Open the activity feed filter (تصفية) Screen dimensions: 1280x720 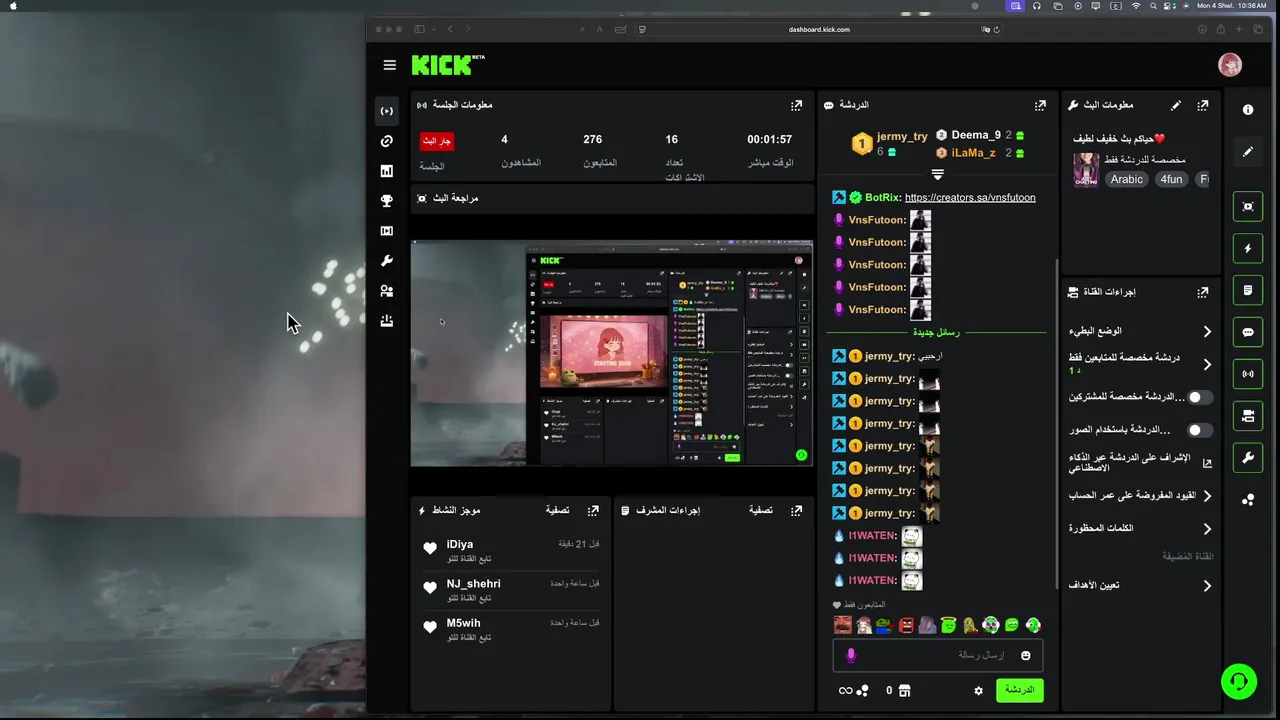point(557,510)
